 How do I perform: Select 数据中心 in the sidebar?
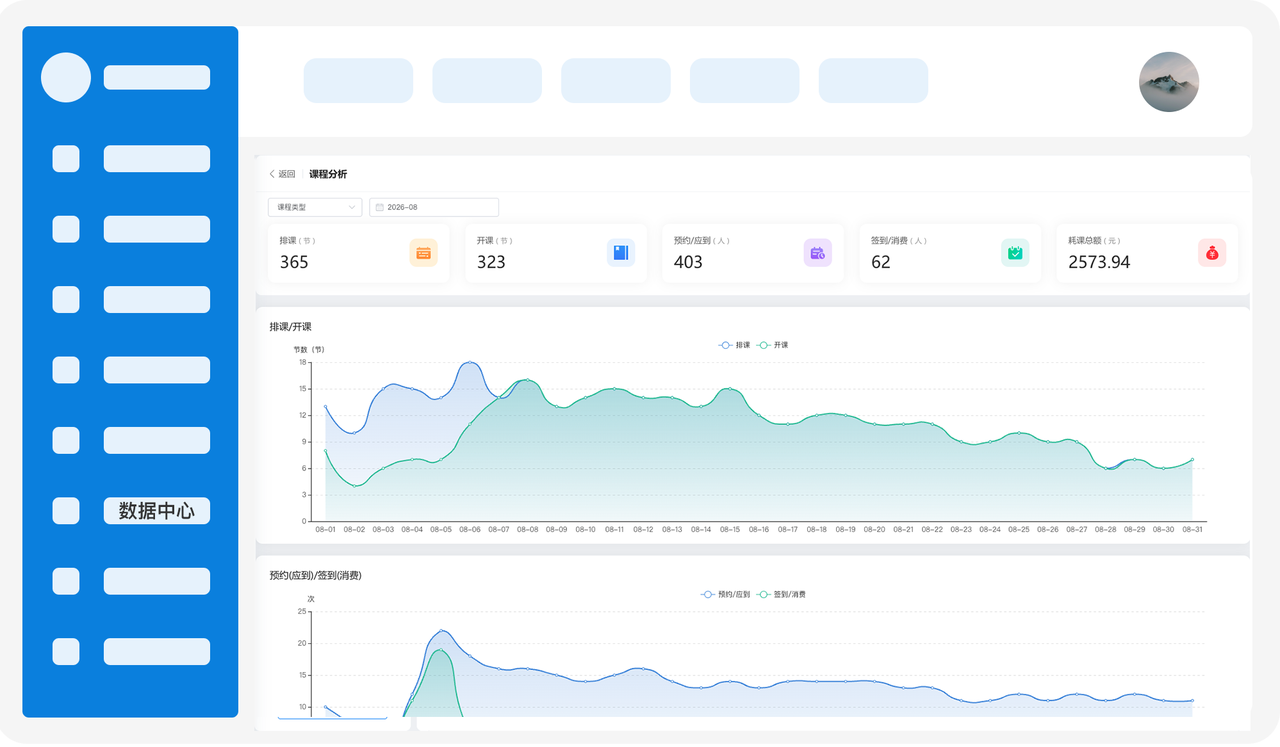(157, 511)
